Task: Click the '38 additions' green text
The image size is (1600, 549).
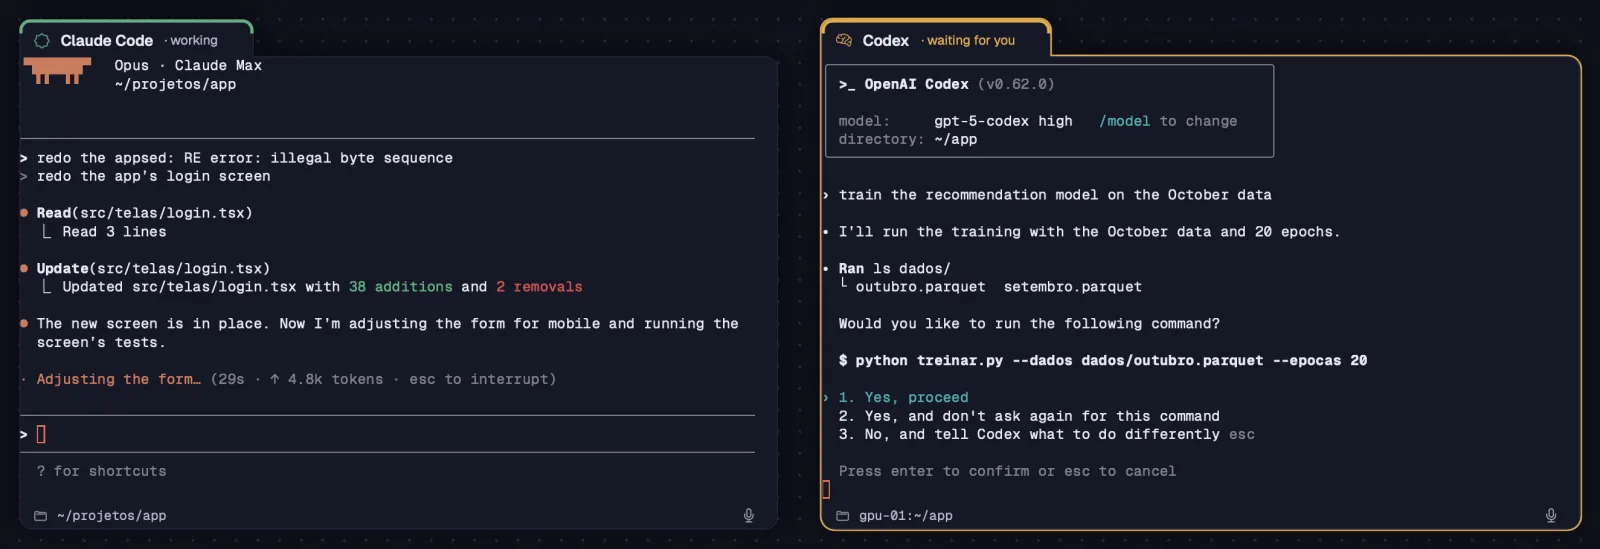Action: pyautogui.click(x=400, y=287)
